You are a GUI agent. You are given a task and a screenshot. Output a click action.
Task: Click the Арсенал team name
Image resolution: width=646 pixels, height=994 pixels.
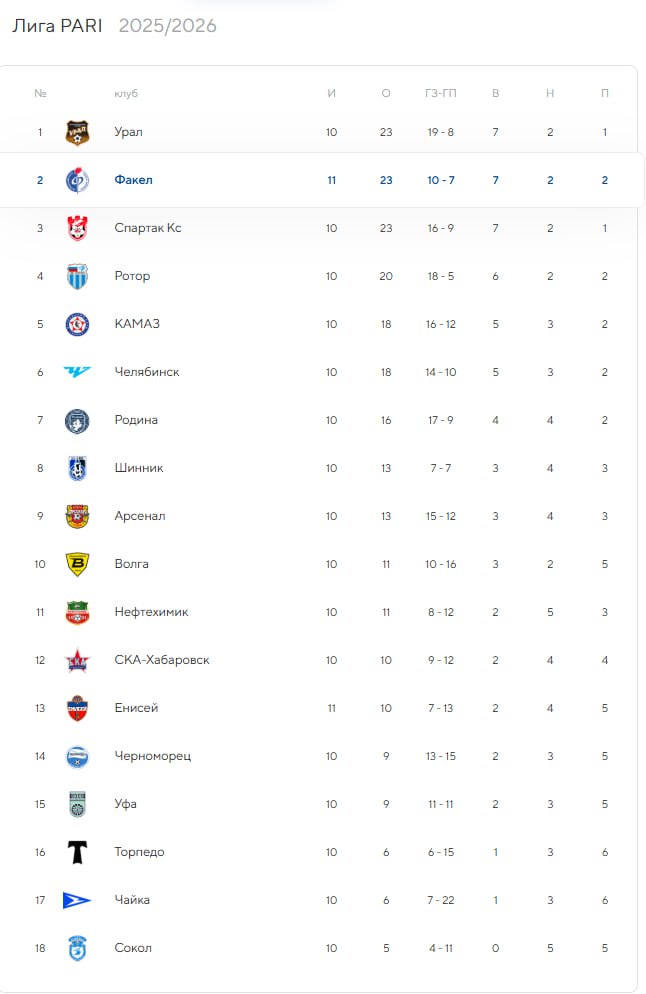pos(140,516)
